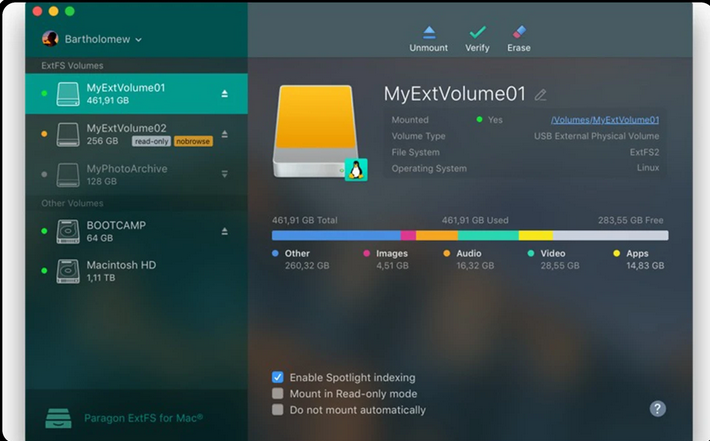The image size is (710, 441).
Task: Click the blue Other legend dot
Action: pos(275,254)
